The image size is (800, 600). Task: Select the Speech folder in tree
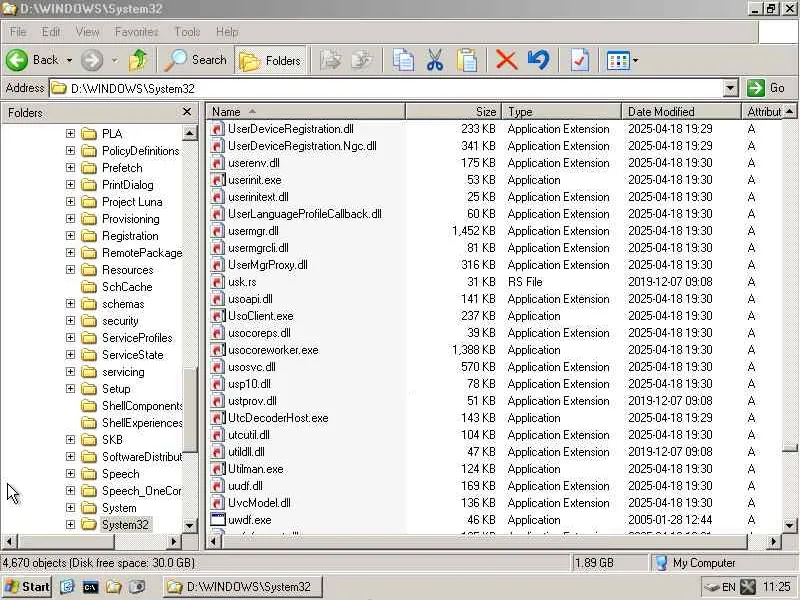click(120, 473)
